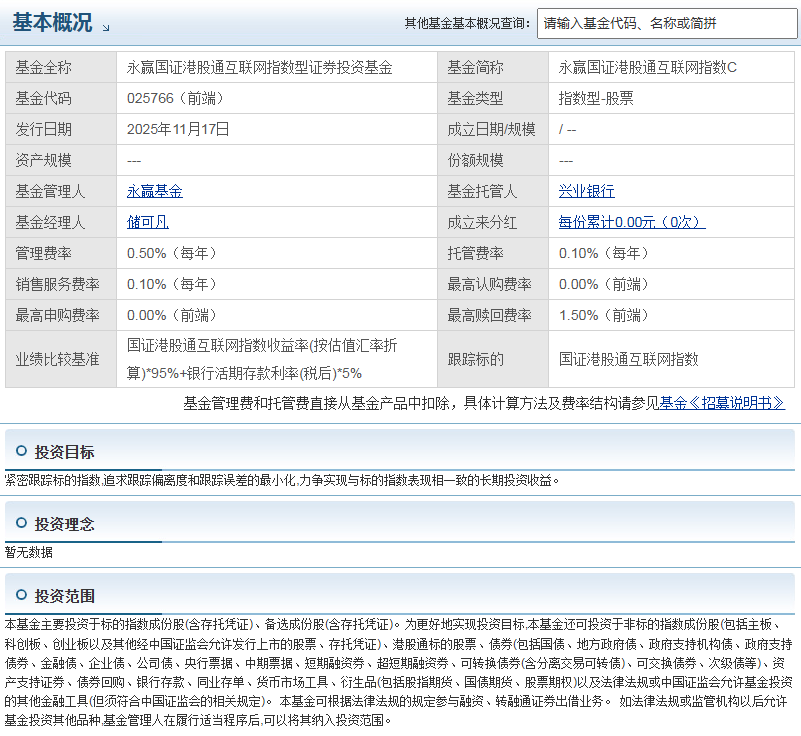Select max subscription fee 0.00%（前端） beside 最高认购费率

604,284
